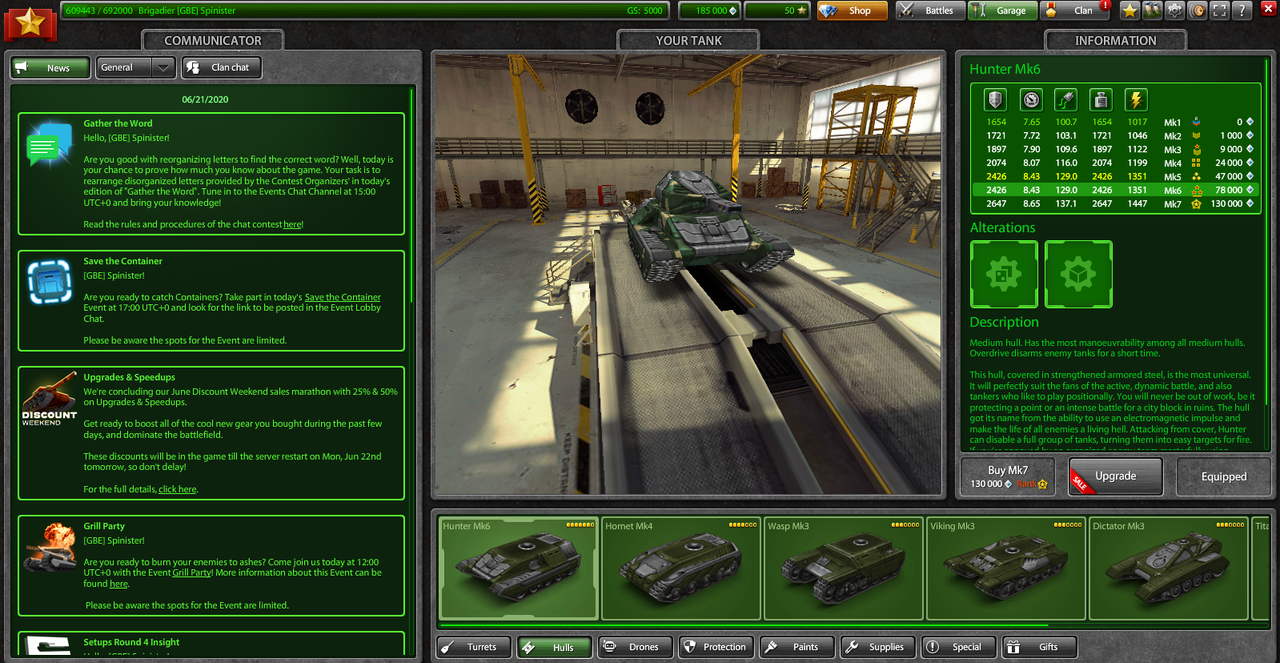The height and width of the screenshot is (663, 1280).
Task: Open the second alteration cube slot
Action: pos(1079,274)
